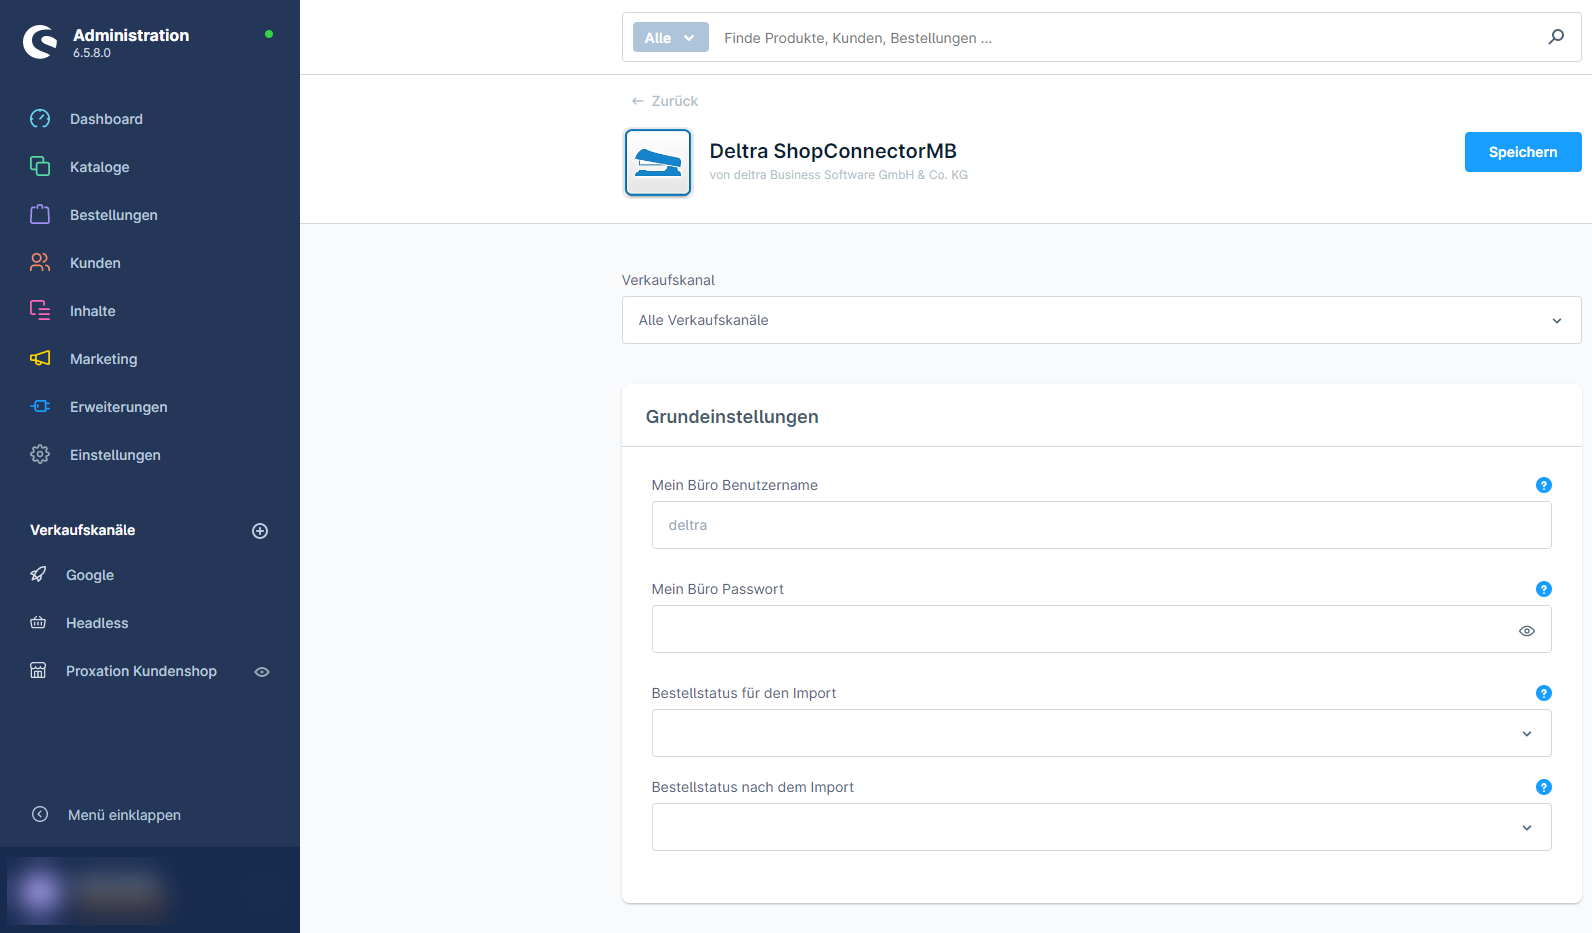Click the Shopware logo icon
This screenshot has height=933, width=1592.
click(x=40, y=42)
